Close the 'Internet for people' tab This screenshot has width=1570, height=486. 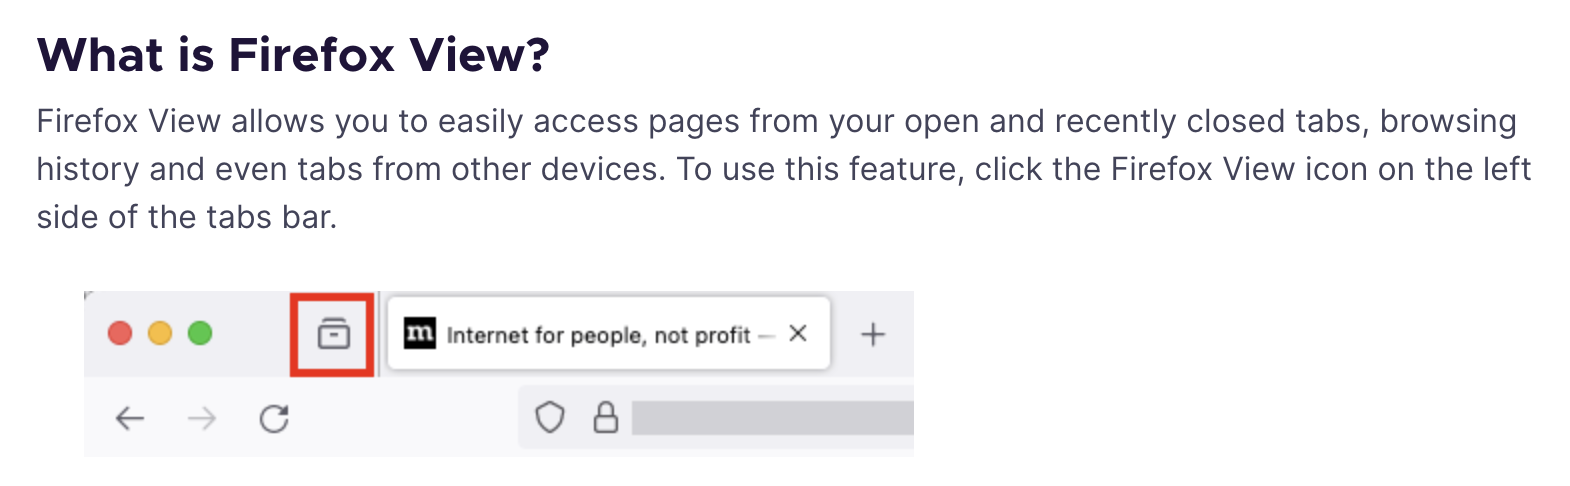click(797, 333)
